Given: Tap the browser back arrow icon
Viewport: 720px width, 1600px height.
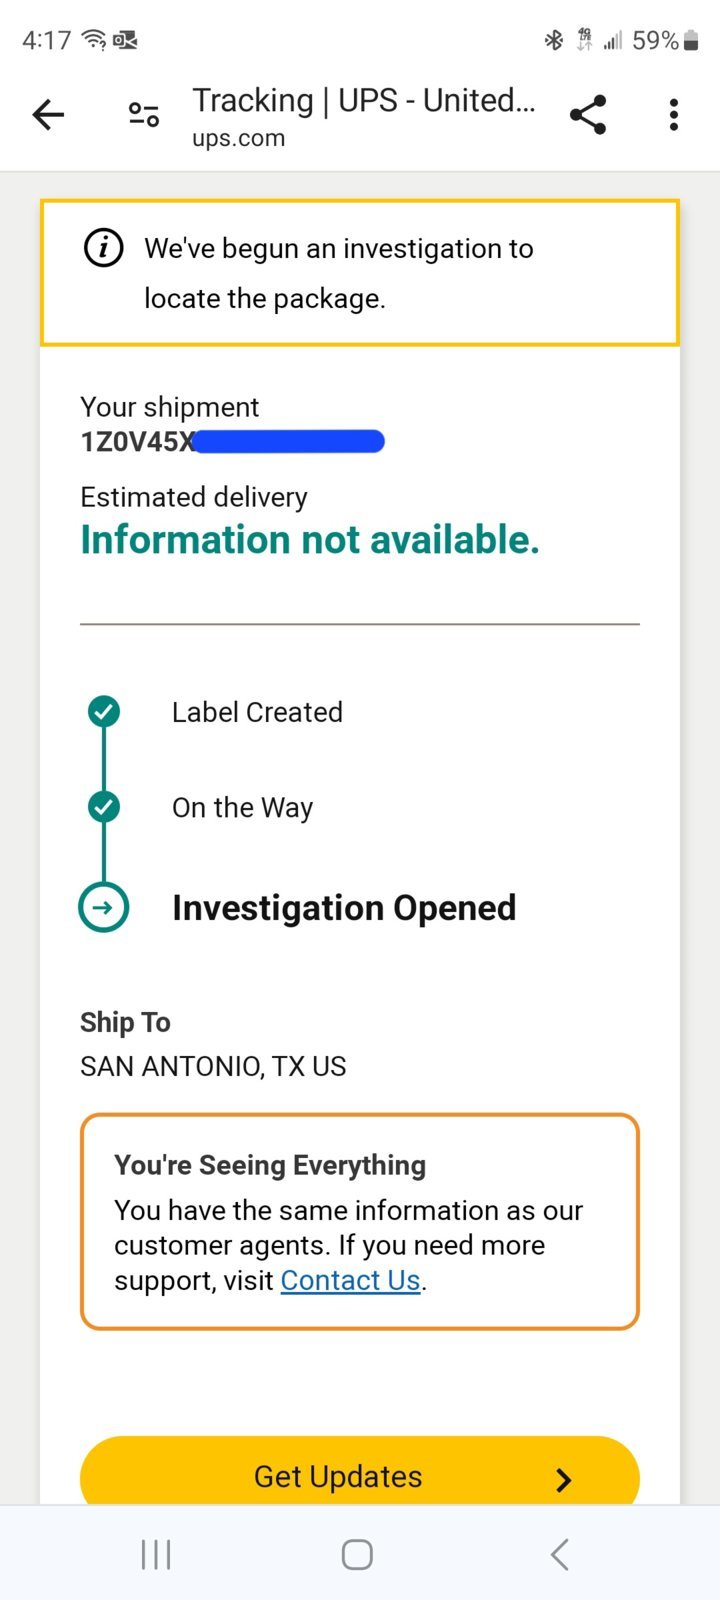Looking at the screenshot, I should click(48, 115).
